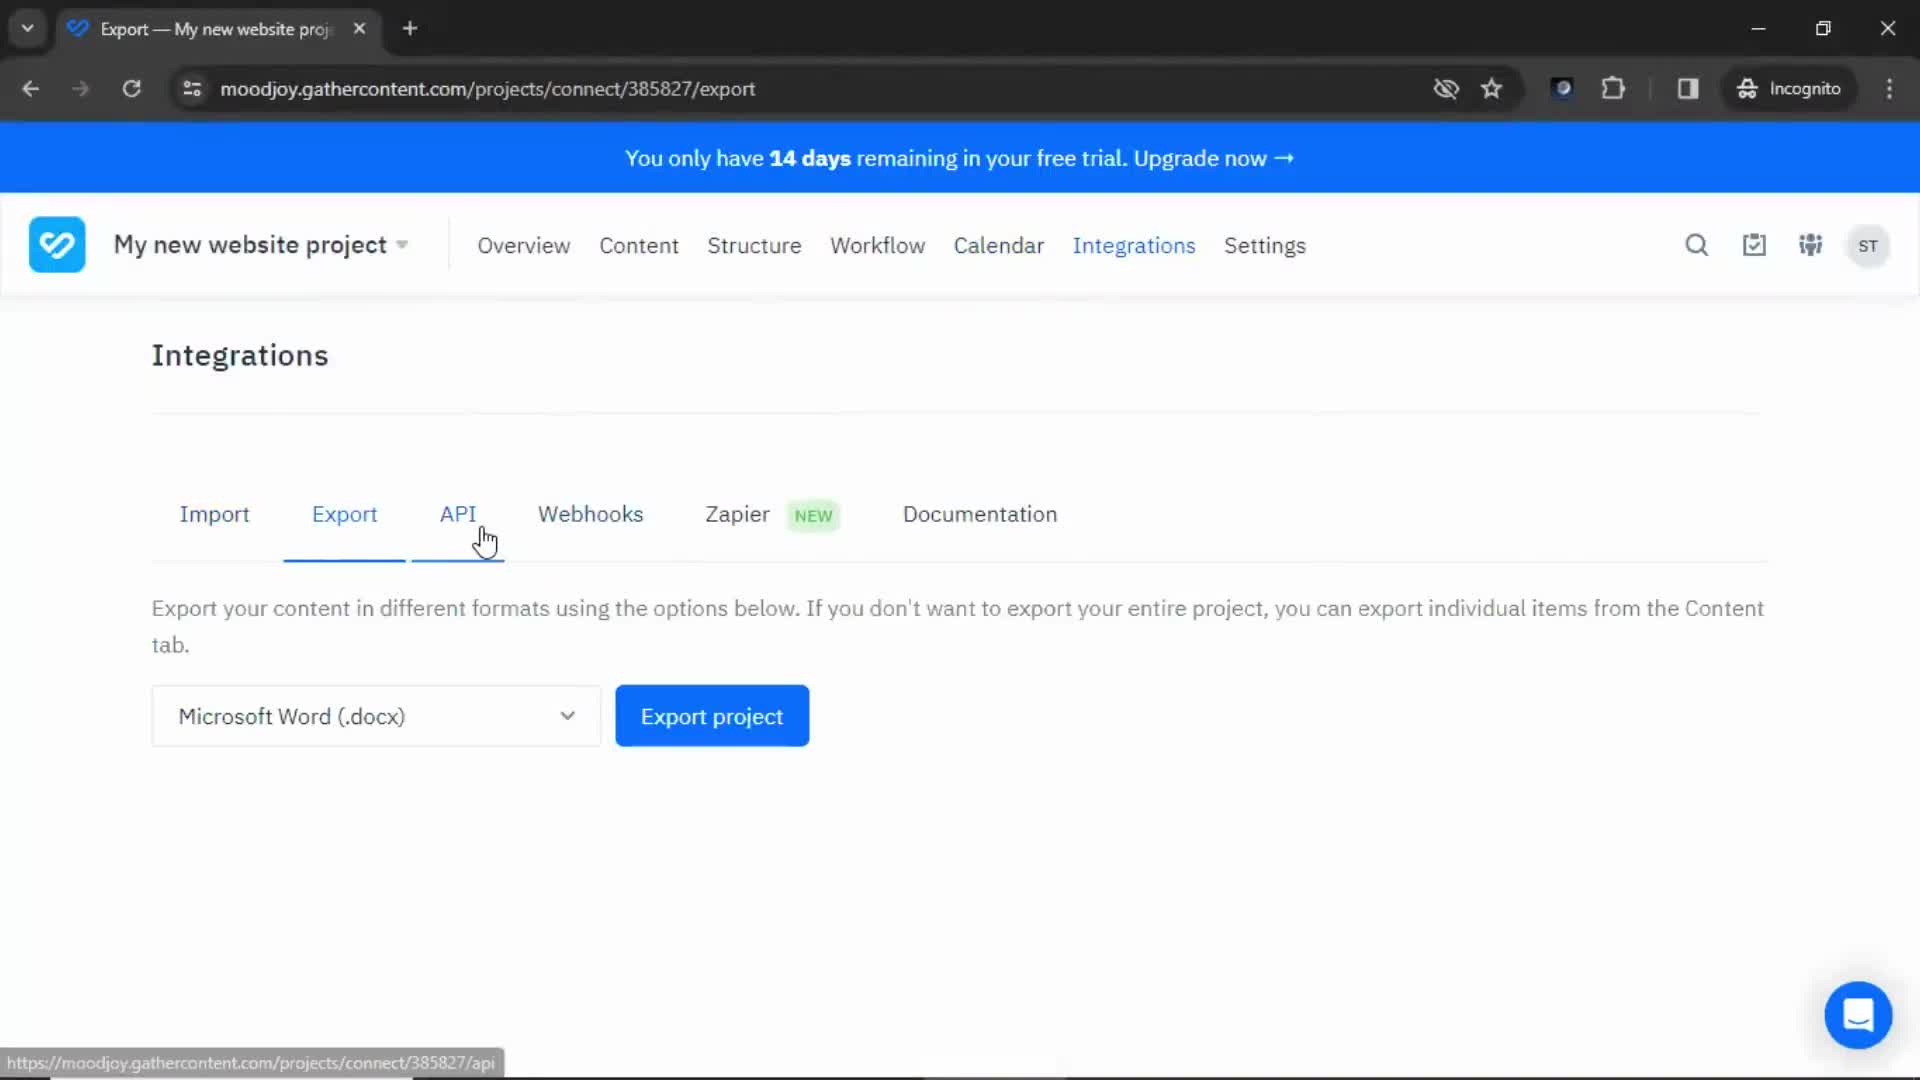The height and width of the screenshot is (1080, 1920).
Task: Switch to the Import tab
Action: [x=214, y=514]
